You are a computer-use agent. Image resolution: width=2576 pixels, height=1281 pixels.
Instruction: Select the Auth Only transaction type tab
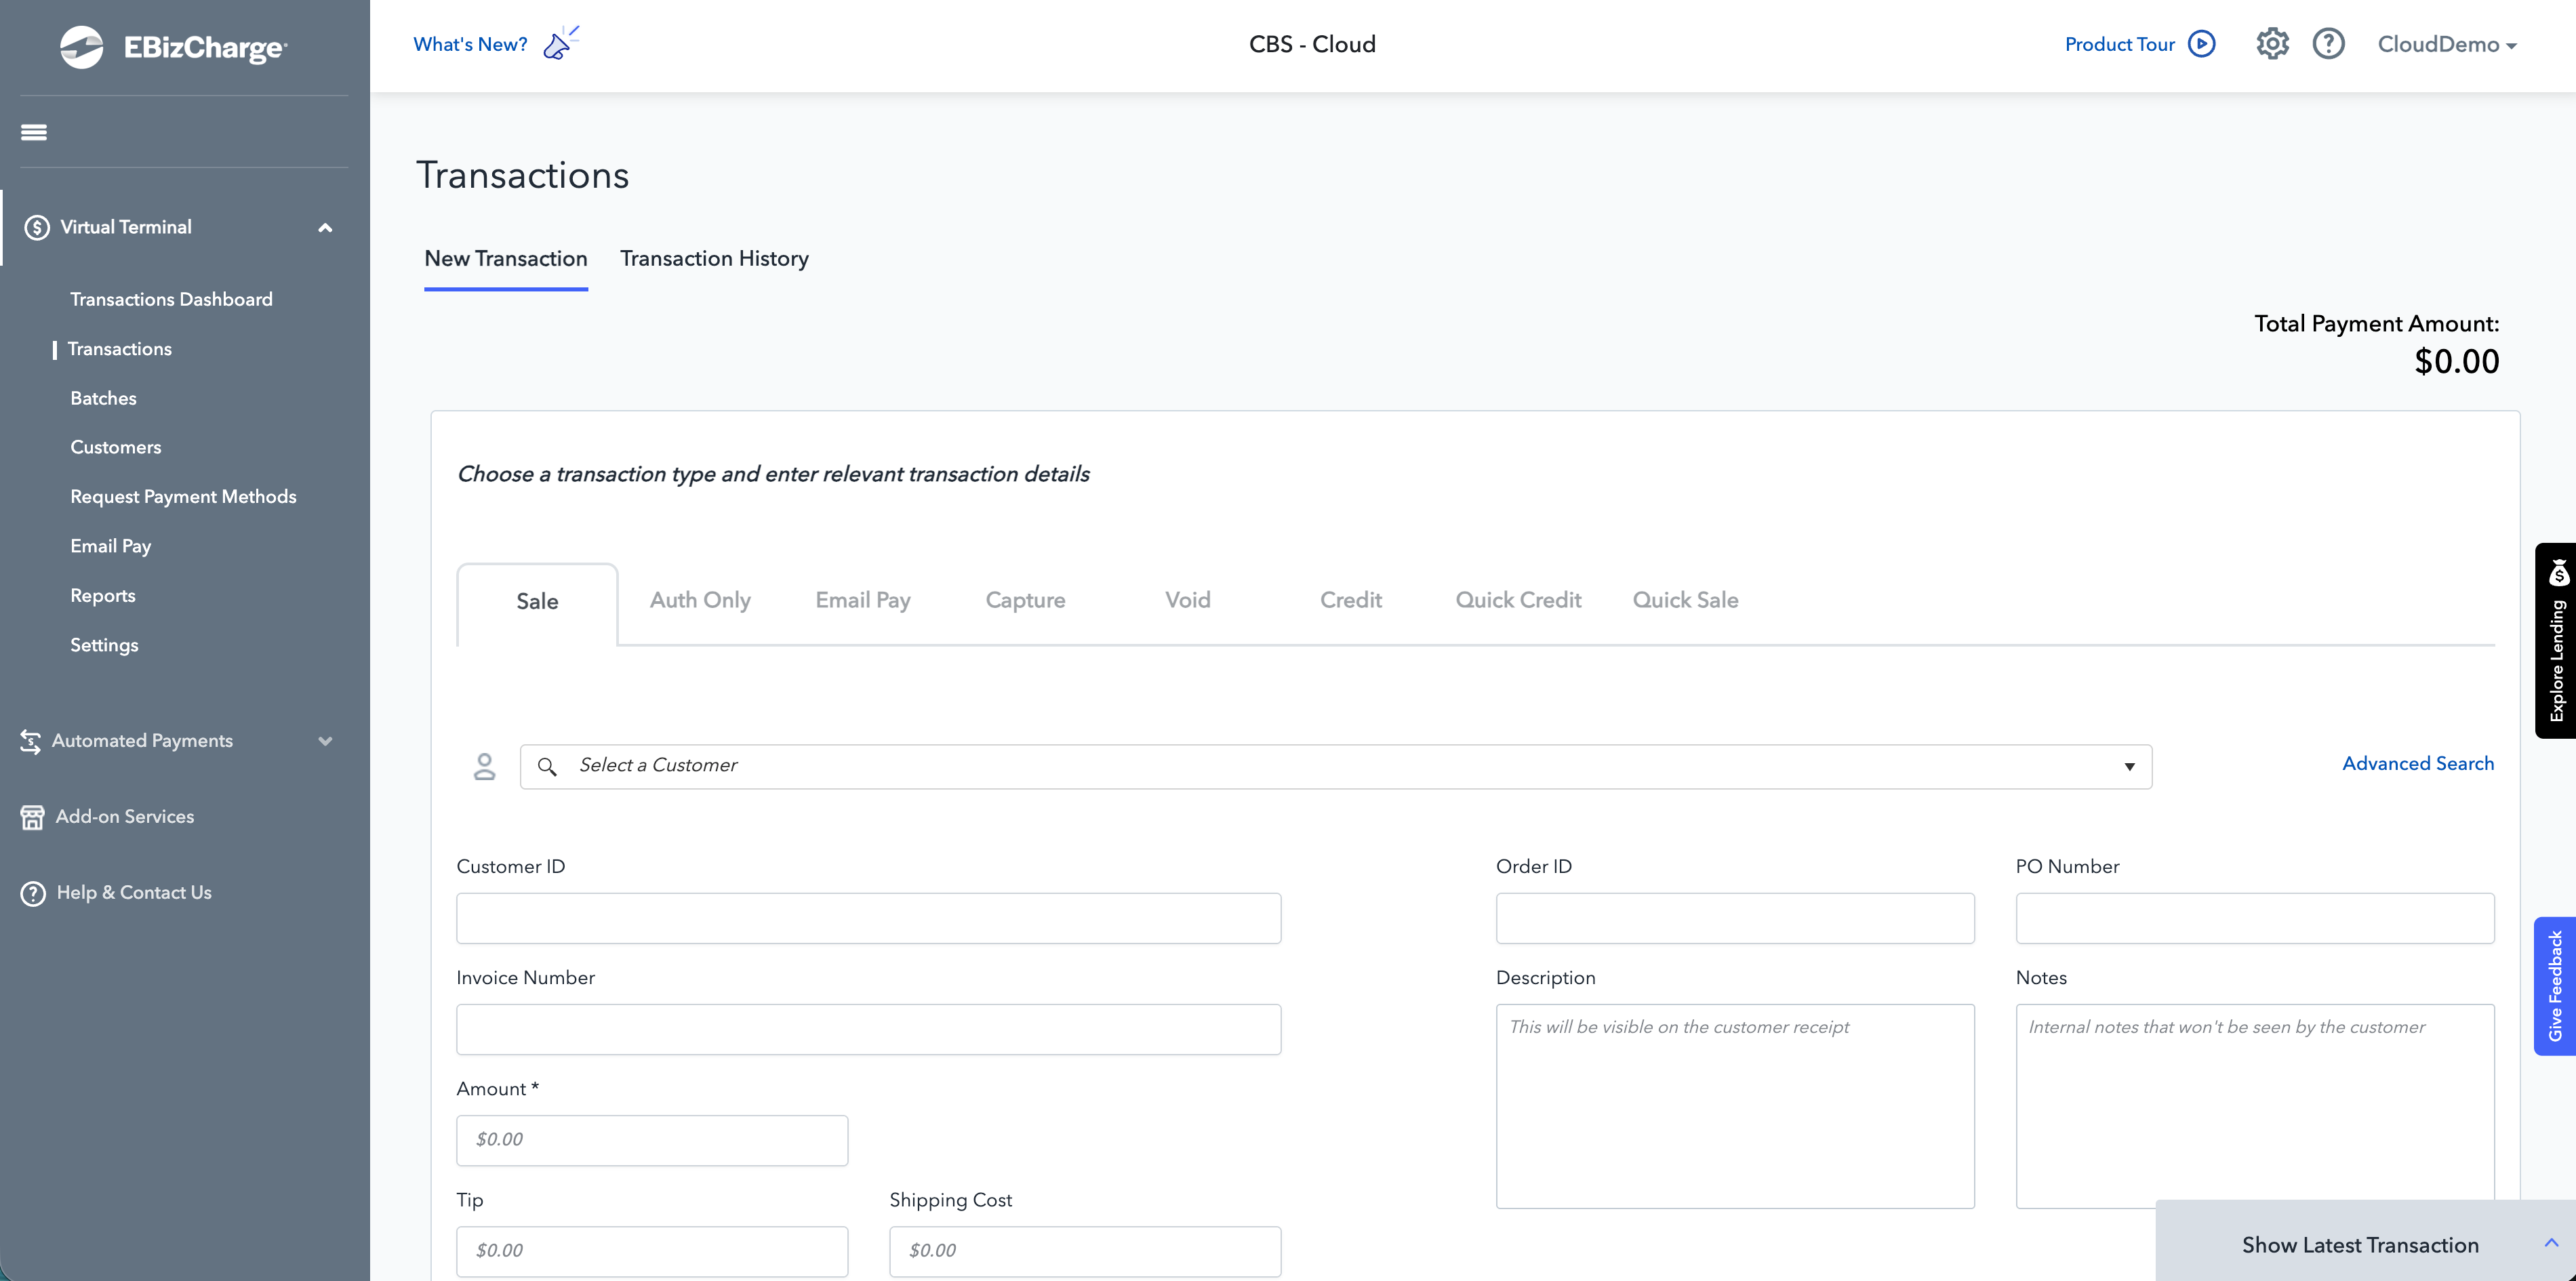pyautogui.click(x=700, y=600)
